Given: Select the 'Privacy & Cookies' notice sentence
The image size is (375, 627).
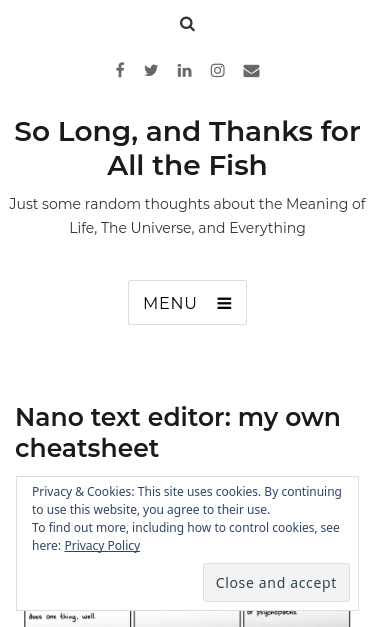Looking at the screenshot, I should (187, 500).
